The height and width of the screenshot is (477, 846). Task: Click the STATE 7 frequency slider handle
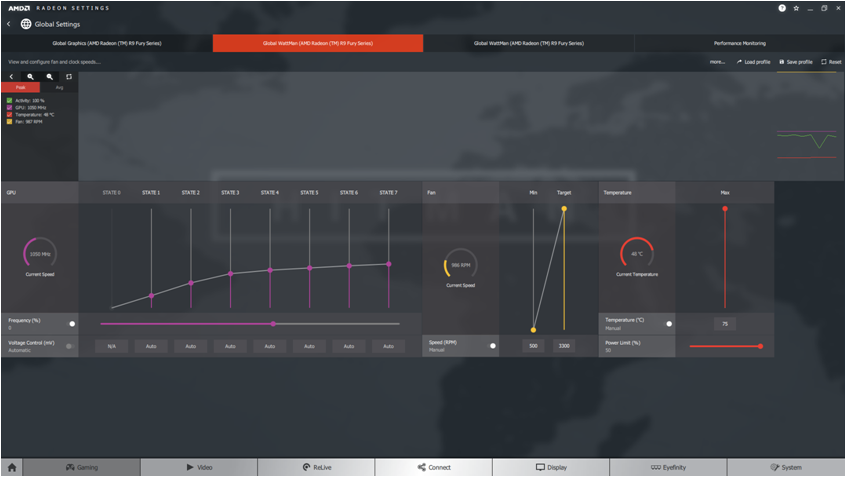(388, 264)
